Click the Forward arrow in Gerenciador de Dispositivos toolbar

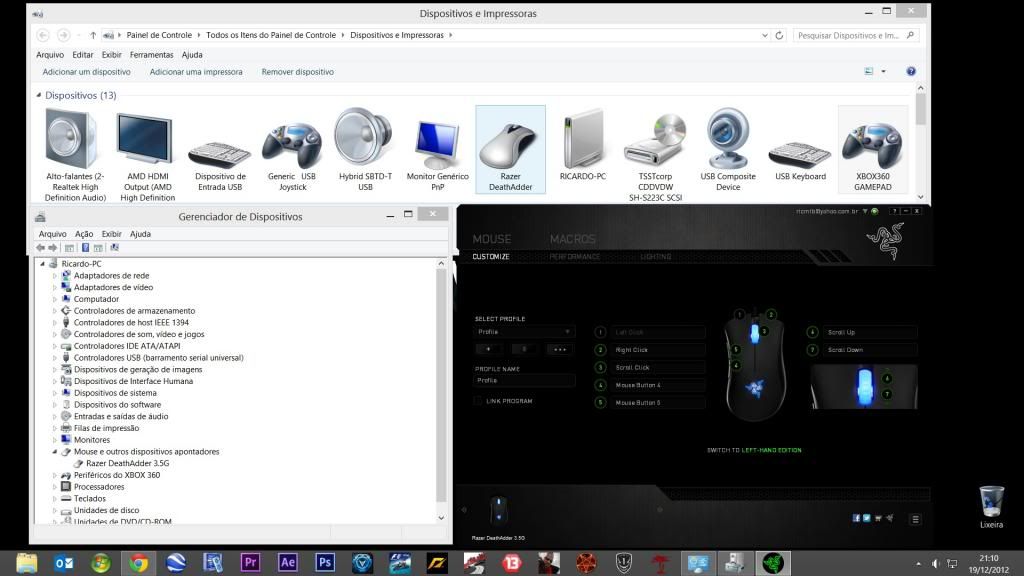click(53, 248)
